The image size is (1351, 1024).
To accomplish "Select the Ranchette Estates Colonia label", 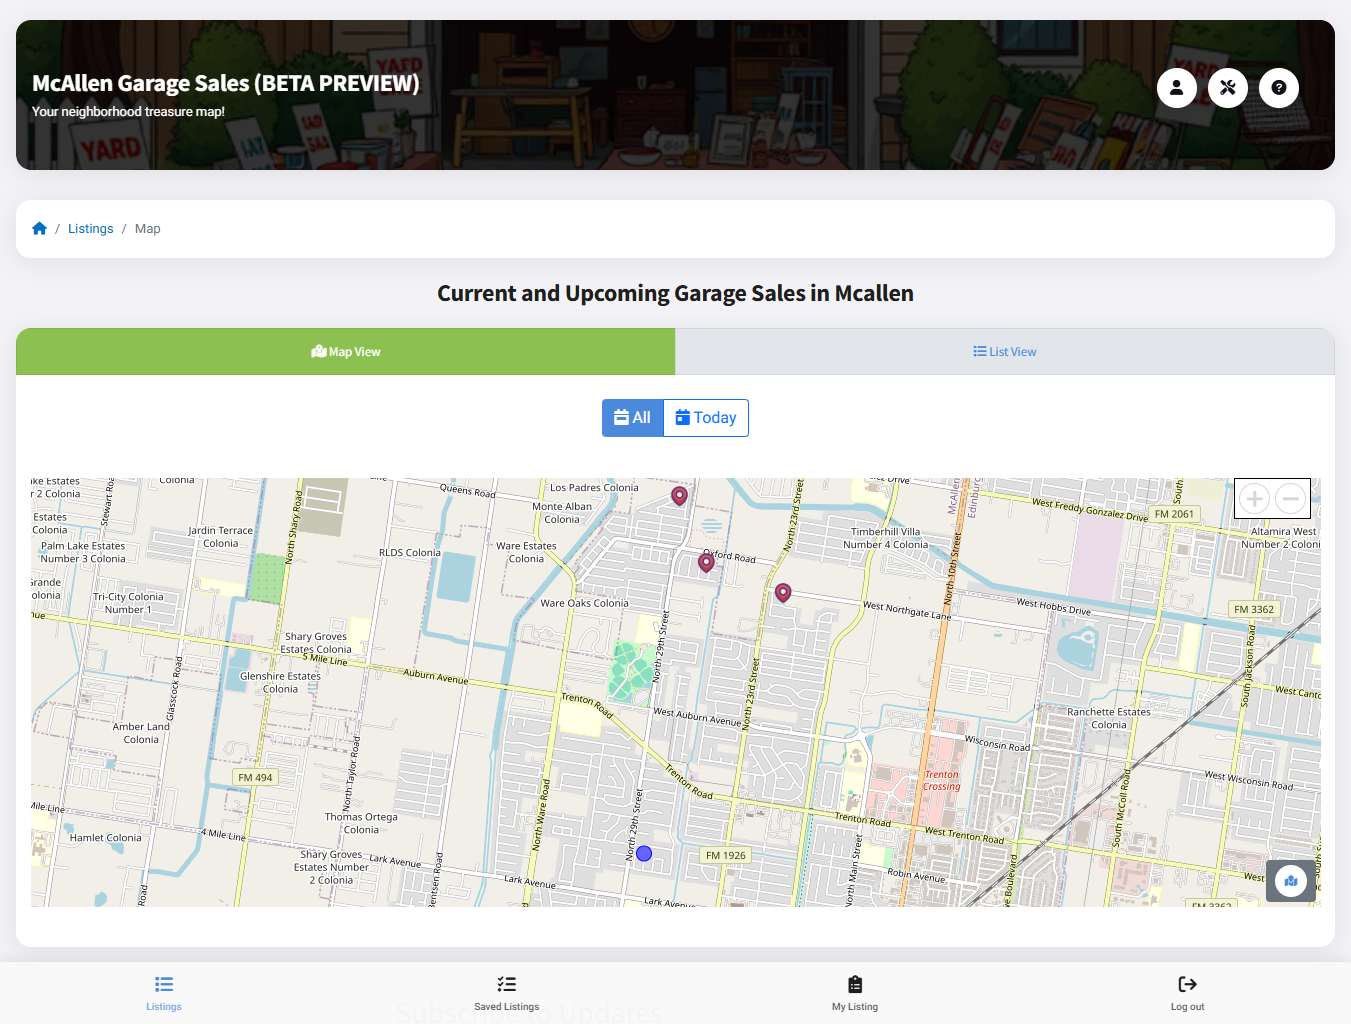I will (x=1109, y=718).
